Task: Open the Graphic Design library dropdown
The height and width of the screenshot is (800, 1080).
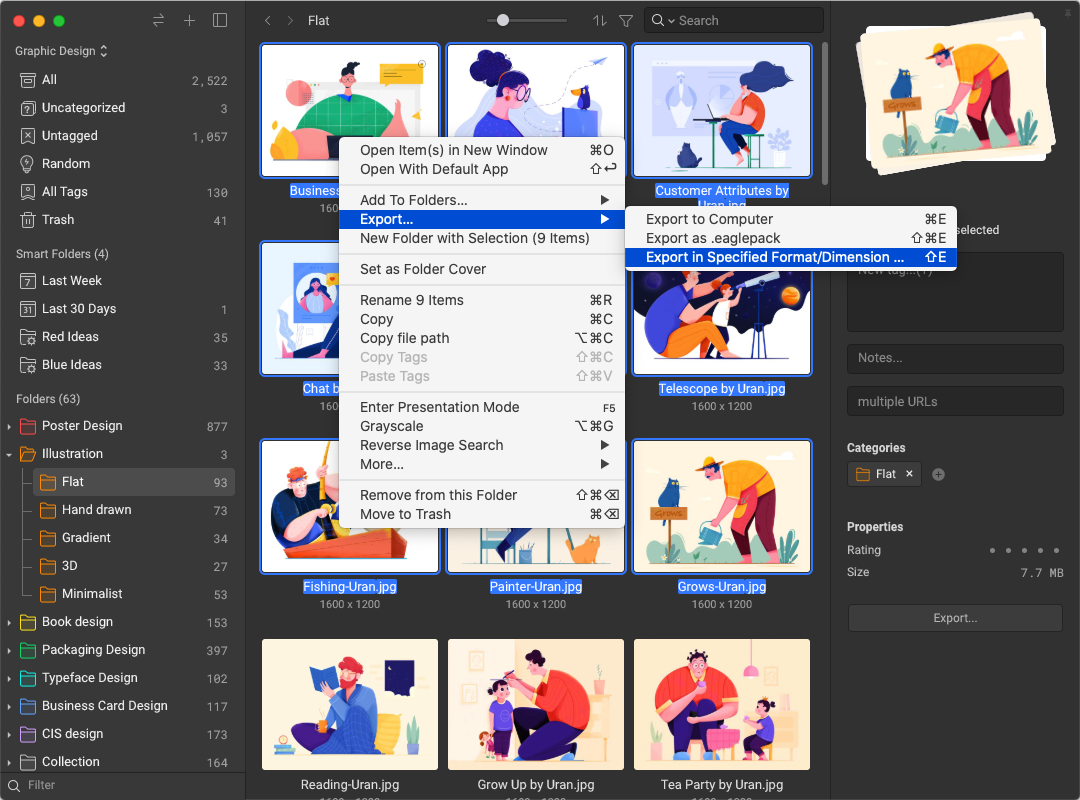Action: pyautogui.click(x=61, y=51)
